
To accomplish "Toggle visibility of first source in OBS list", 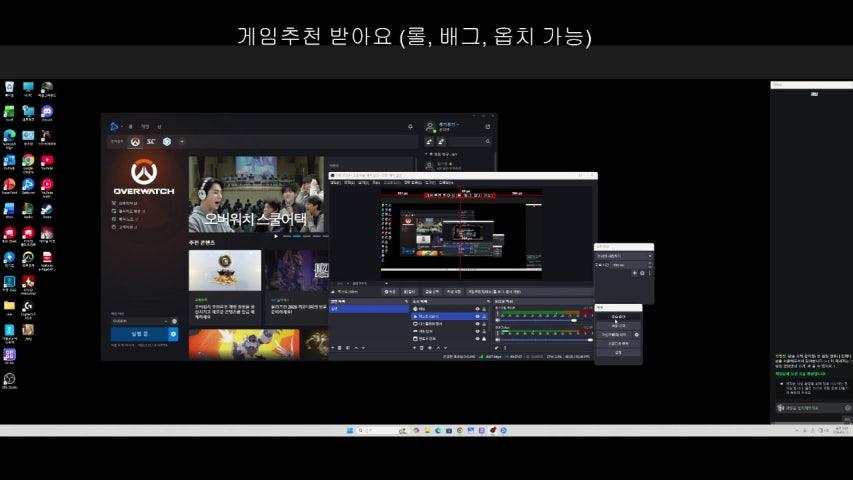I will click(x=478, y=309).
